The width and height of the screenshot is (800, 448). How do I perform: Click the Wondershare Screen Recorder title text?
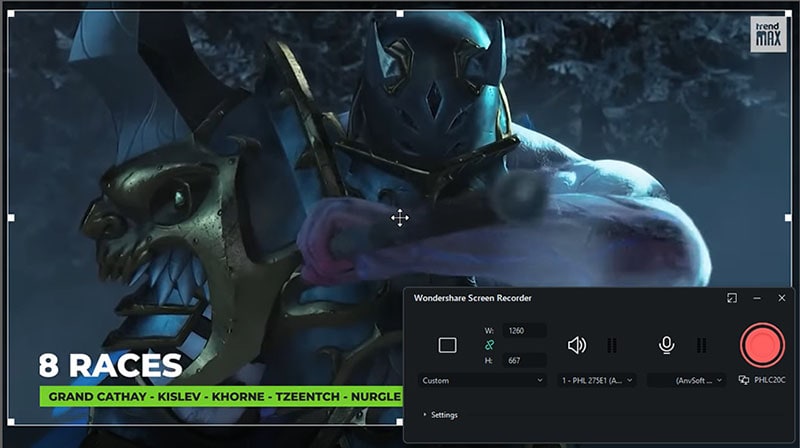coord(472,298)
